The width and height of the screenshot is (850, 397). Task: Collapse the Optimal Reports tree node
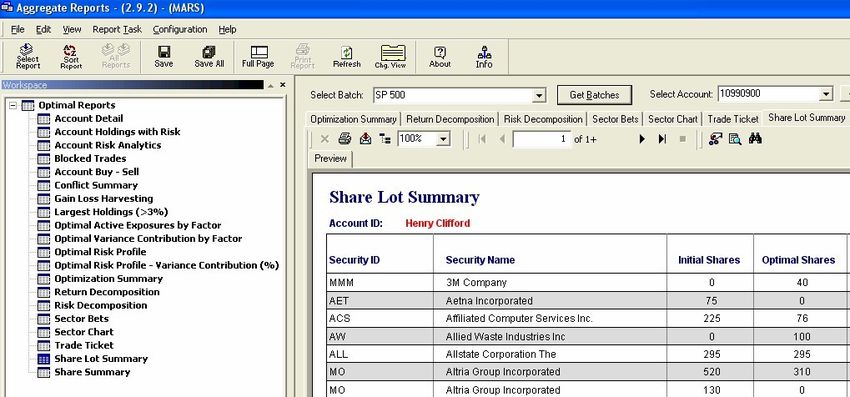tap(13, 105)
